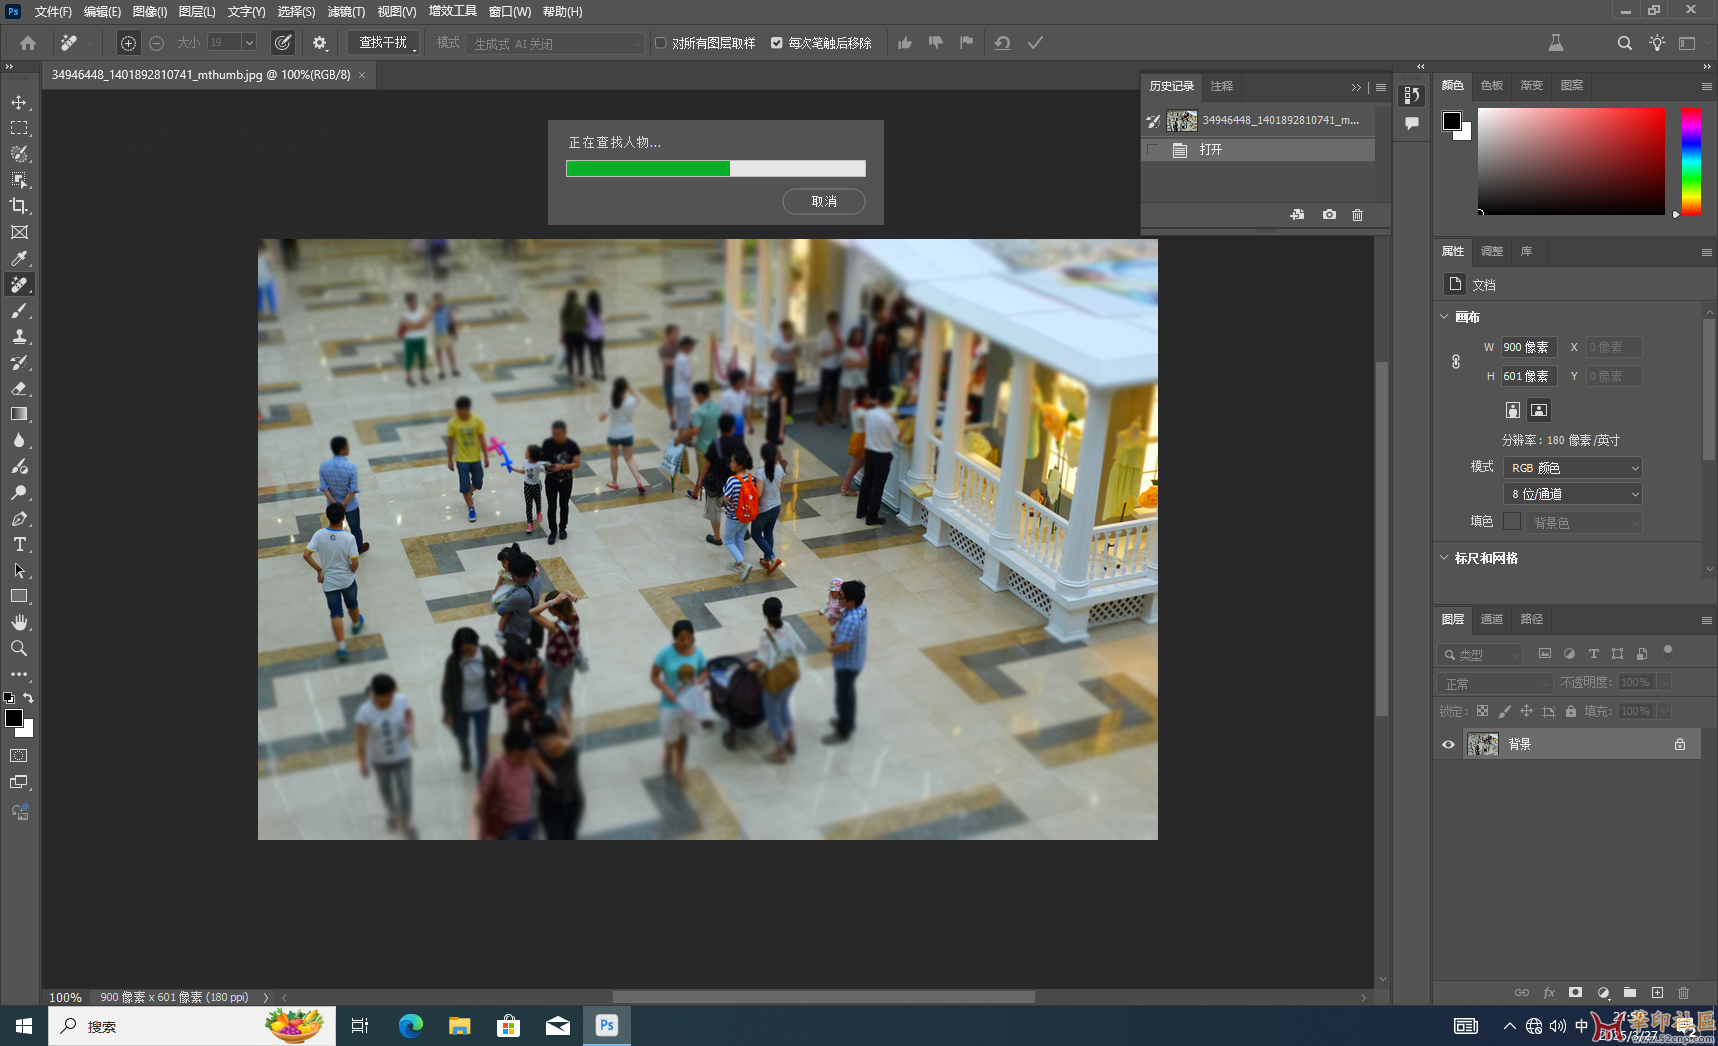Open the 滤镜(T) menu

(346, 12)
